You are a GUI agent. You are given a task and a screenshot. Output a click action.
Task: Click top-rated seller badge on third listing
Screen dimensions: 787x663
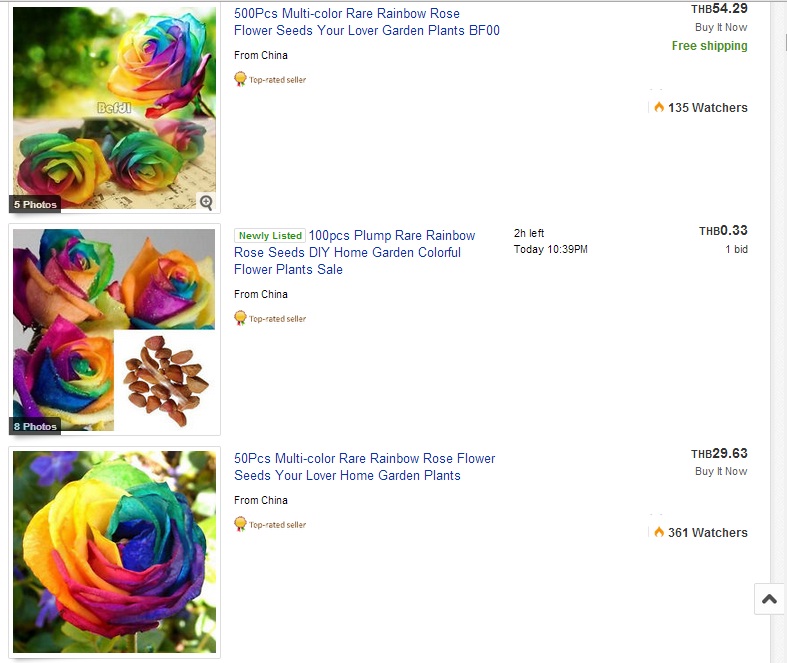[270, 524]
